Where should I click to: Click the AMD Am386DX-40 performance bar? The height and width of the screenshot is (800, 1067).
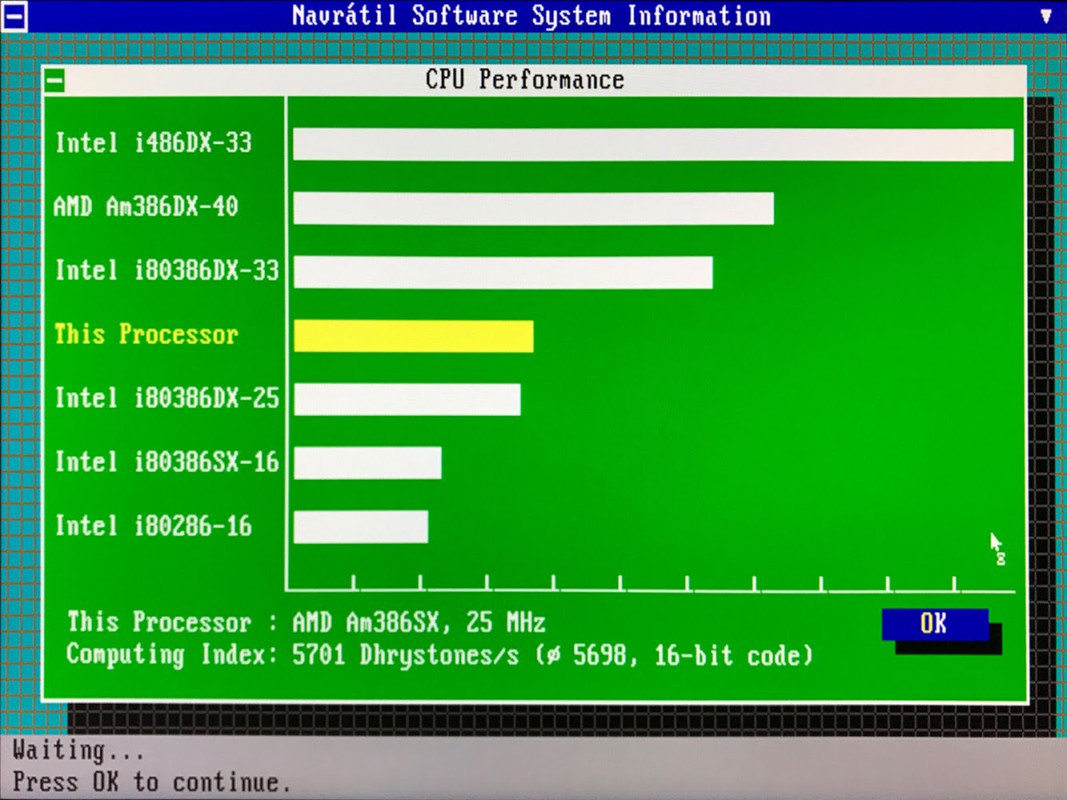(534, 208)
